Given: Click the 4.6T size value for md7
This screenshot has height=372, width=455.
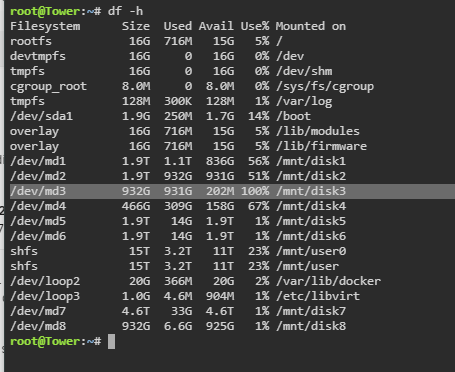Looking at the screenshot, I should [136, 311].
